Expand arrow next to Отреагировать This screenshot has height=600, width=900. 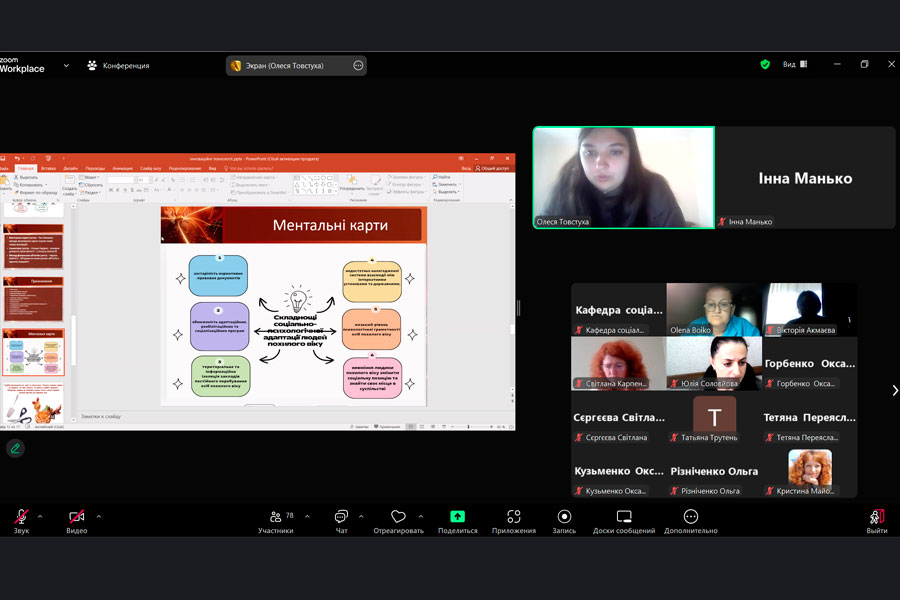(421, 517)
